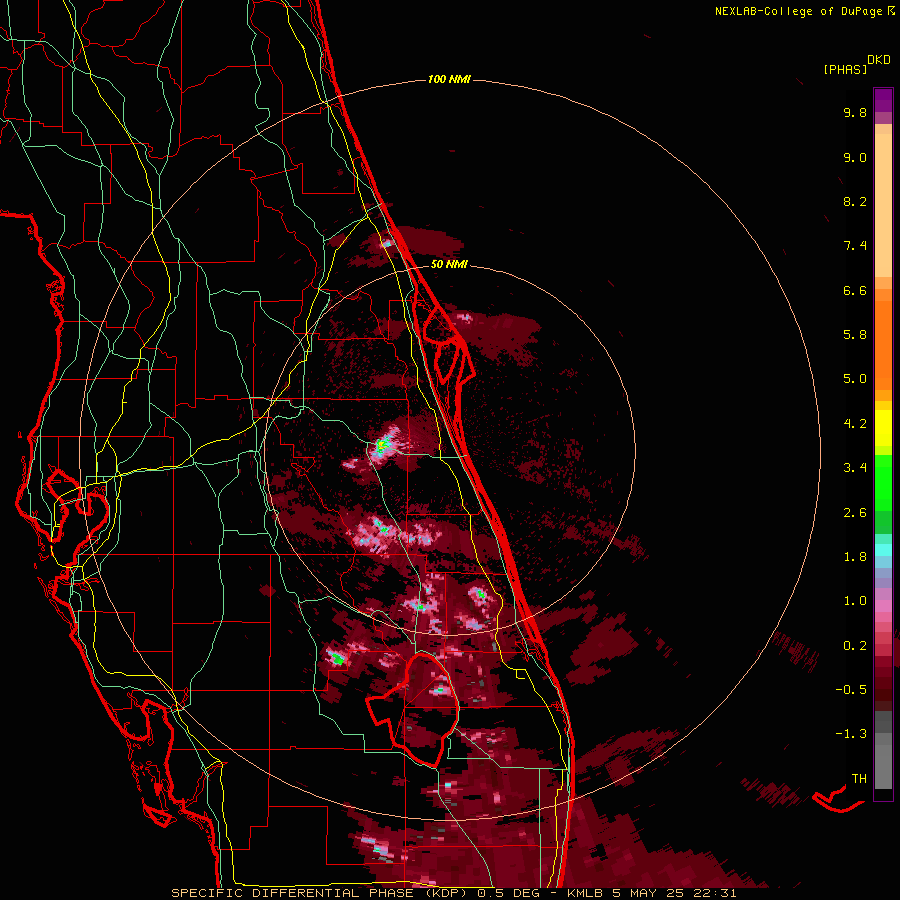Image resolution: width=900 pixels, height=900 pixels.
Task: Click the 8.2 scale label
Action: [x=855, y=201]
